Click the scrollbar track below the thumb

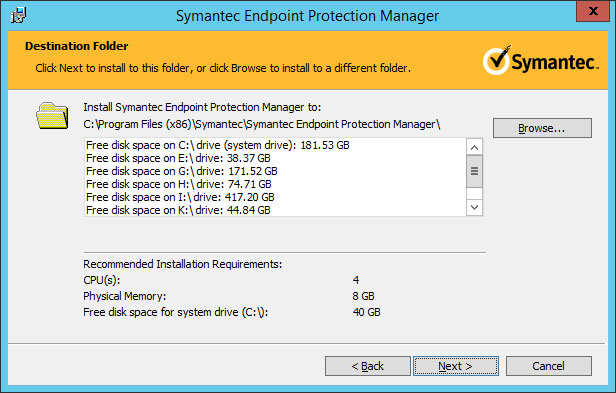point(474,193)
